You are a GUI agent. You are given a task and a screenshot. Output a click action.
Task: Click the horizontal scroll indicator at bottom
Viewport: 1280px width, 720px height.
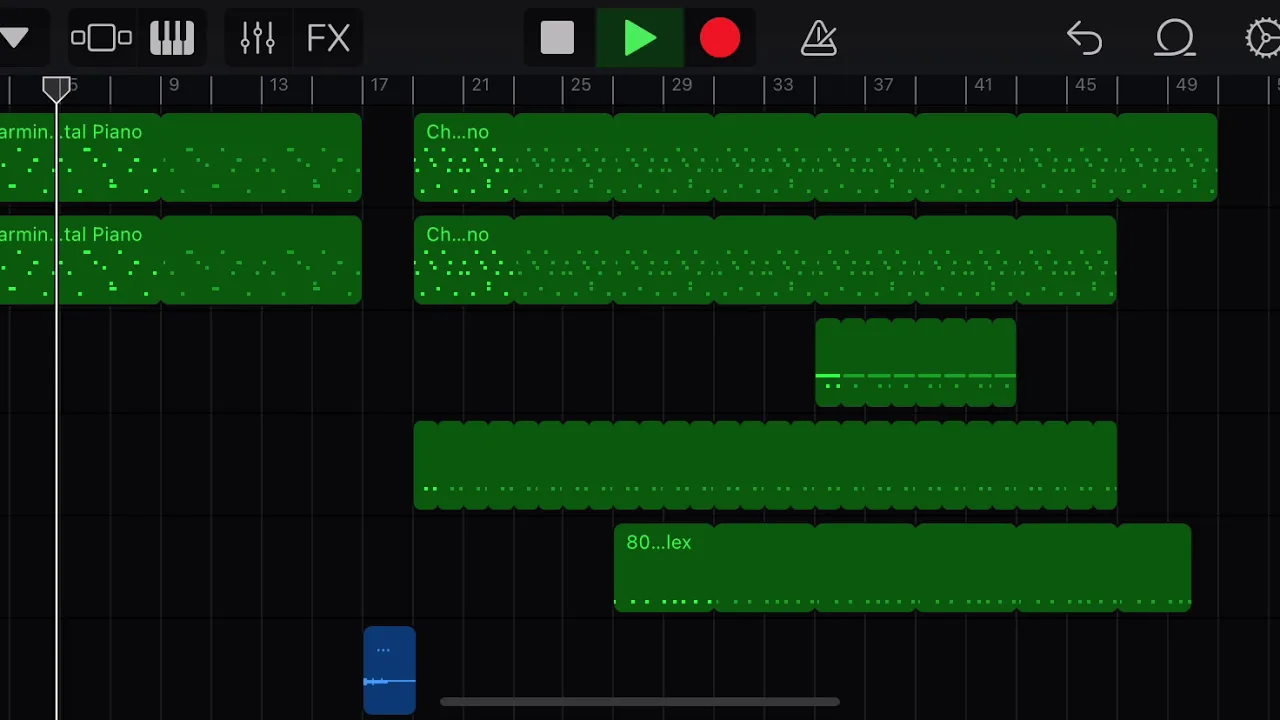pyautogui.click(x=640, y=702)
